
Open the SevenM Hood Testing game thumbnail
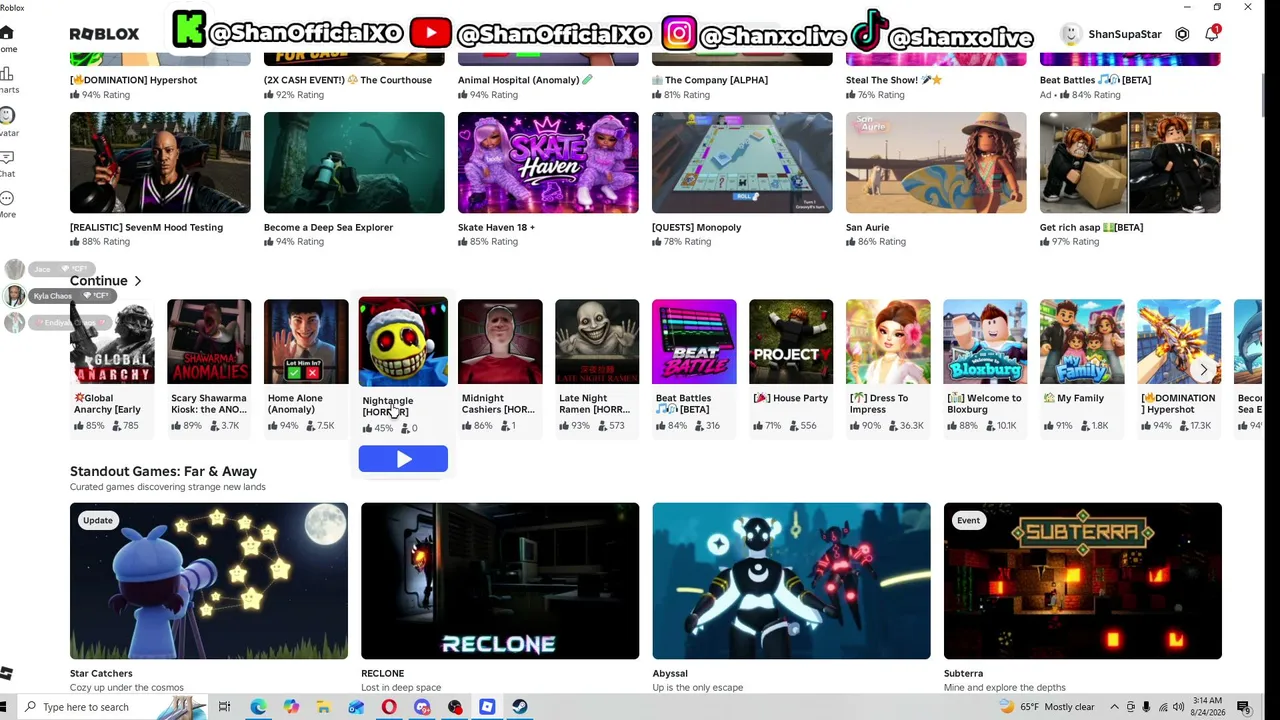pos(160,163)
